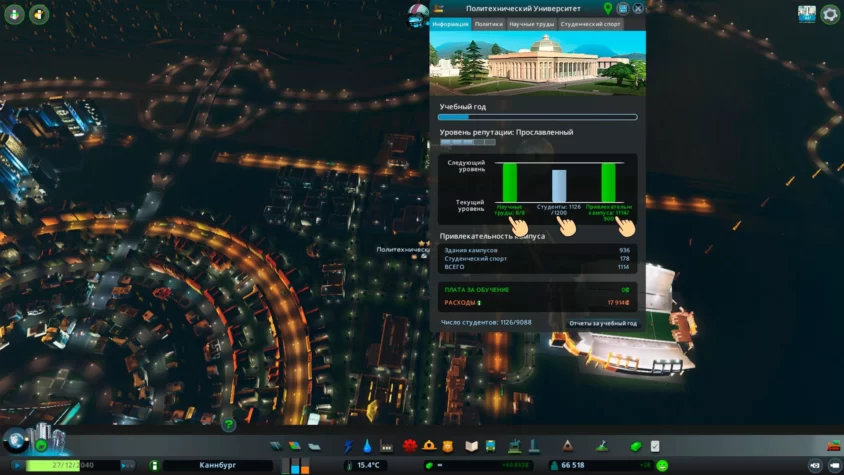Switch to the Политики tab
The width and height of the screenshot is (844, 475).
tap(489, 24)
